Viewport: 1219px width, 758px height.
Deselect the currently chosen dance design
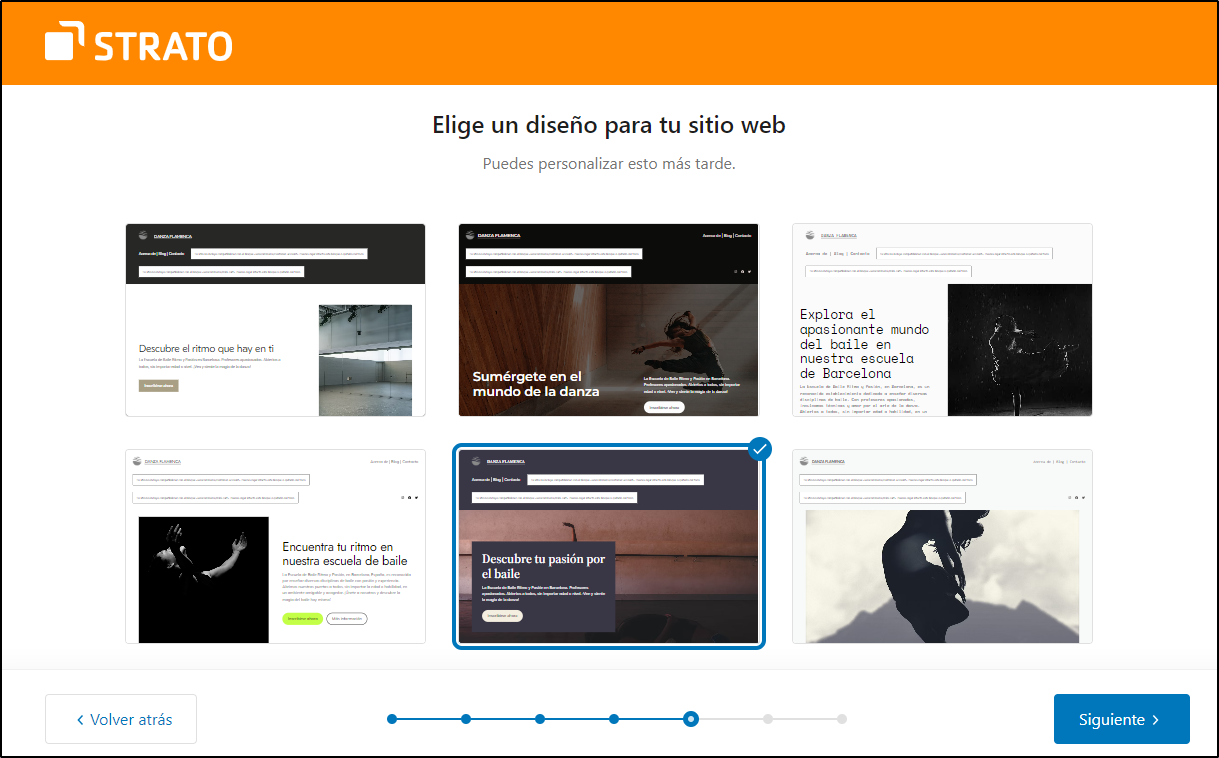tap(609, 546)
